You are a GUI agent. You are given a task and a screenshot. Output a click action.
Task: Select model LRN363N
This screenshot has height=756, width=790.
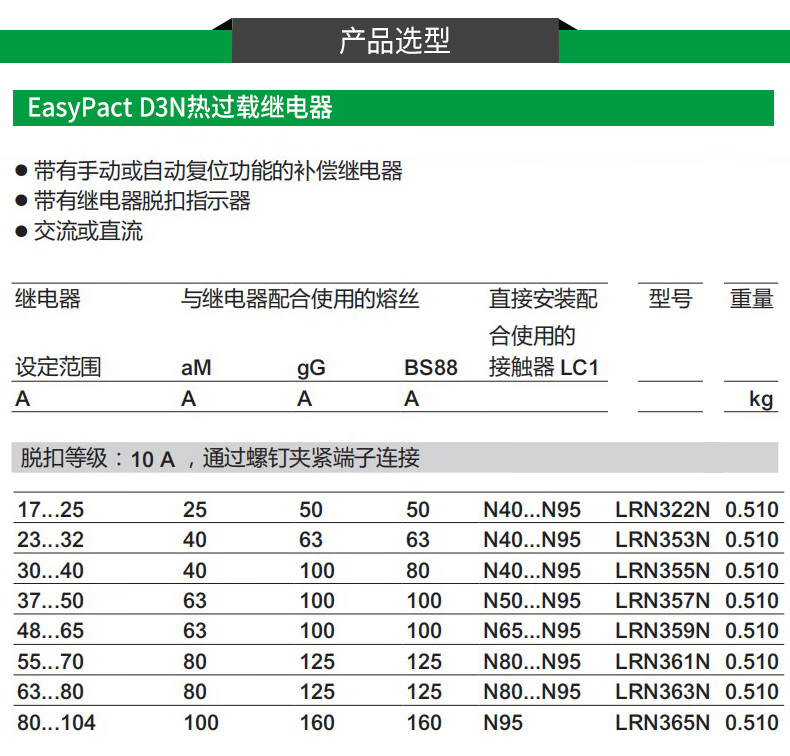click(x=662, y=692)
